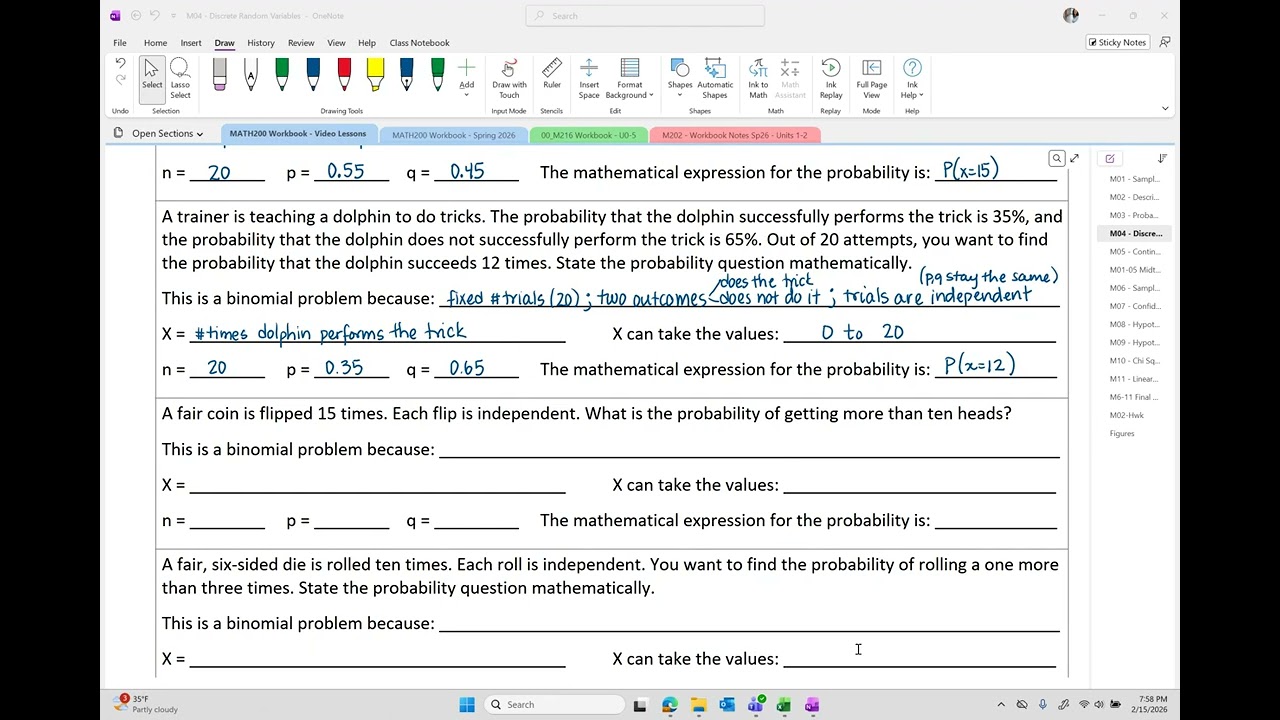Viewport: 1280px width, 720px height.
Task: Open Sticky Notes
Action: click(x=1117, y=43)
